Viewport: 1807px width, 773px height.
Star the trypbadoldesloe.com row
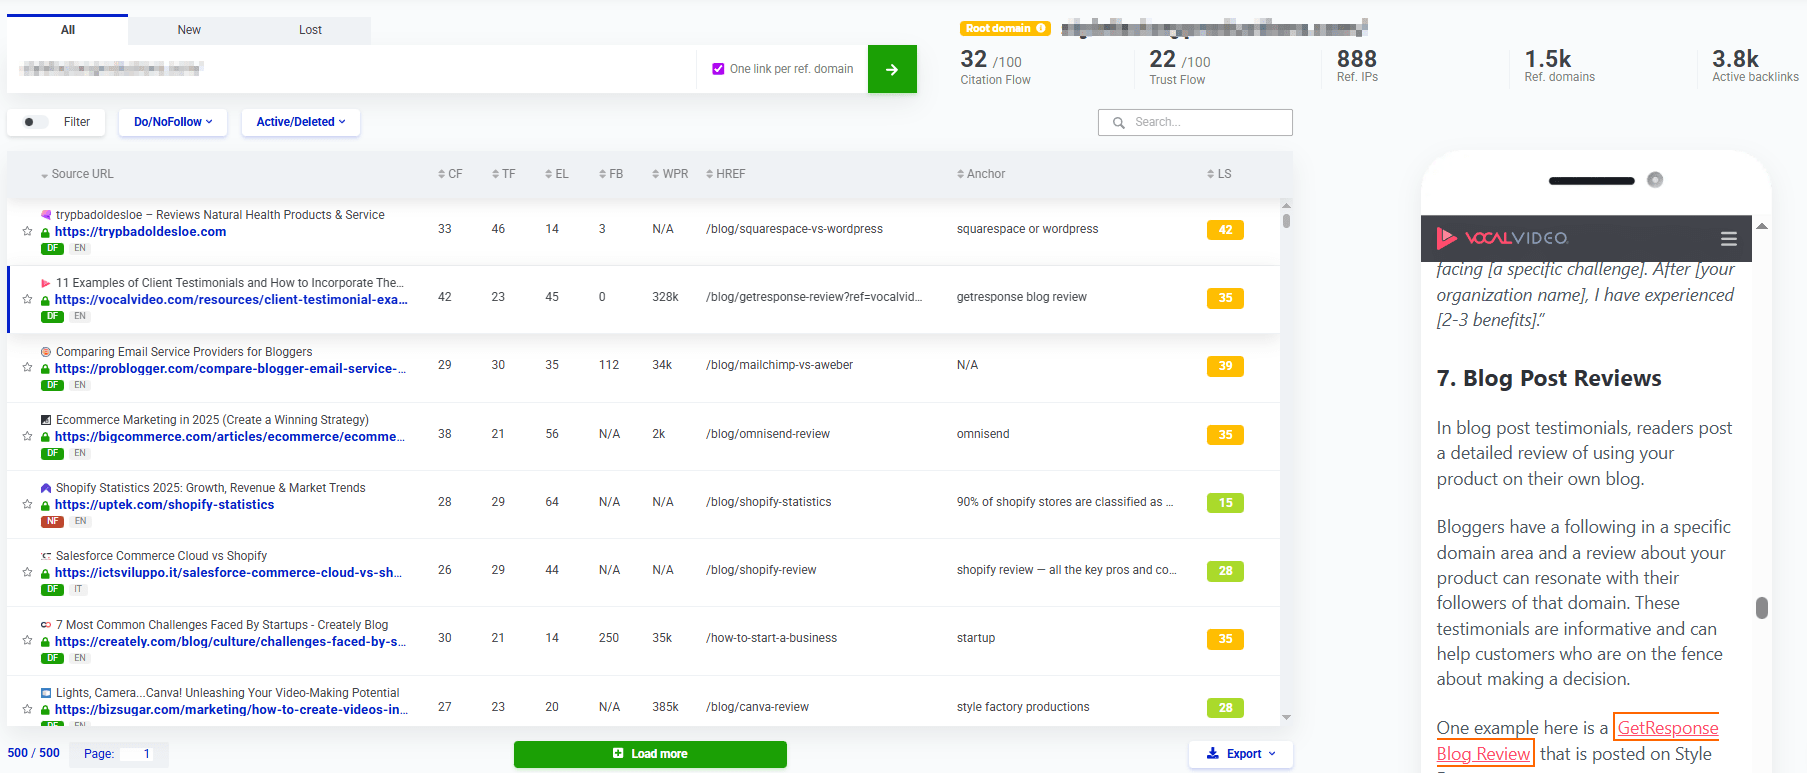(x=27, y=231)
